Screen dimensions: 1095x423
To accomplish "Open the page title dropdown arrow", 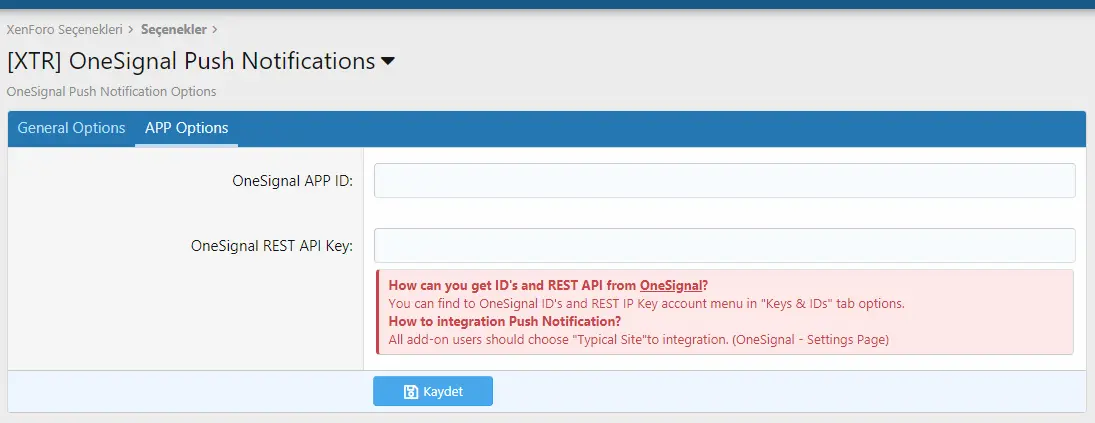I will (388, 61).
